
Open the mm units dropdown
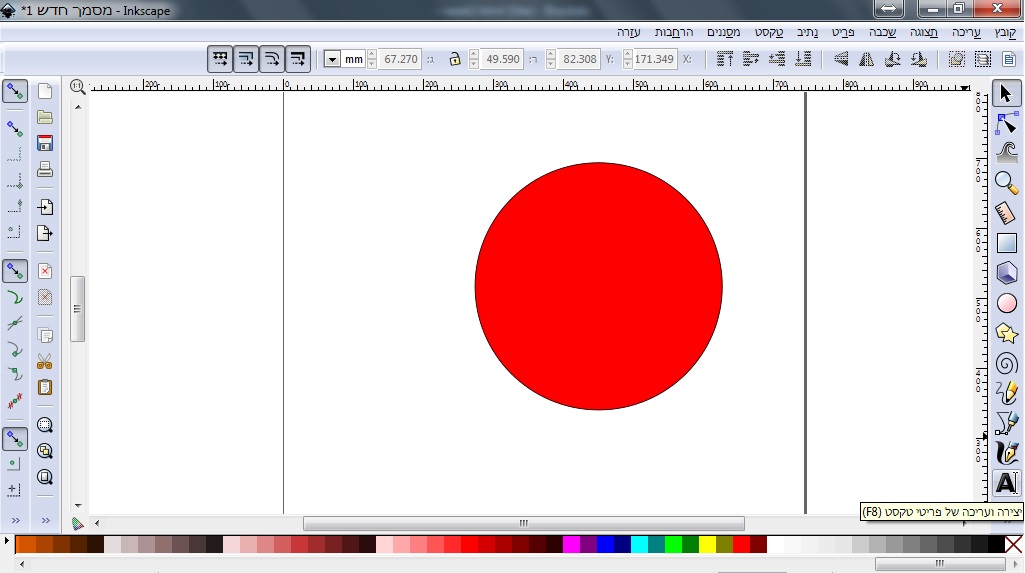332,59
